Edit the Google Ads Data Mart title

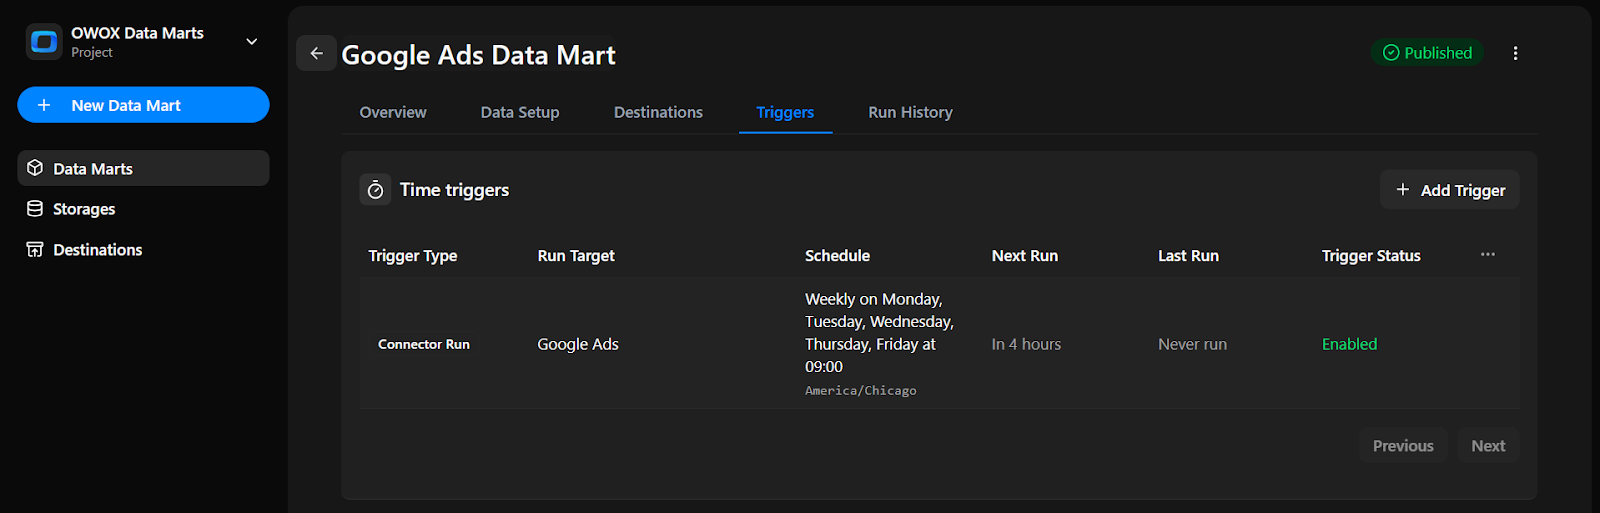478,55
